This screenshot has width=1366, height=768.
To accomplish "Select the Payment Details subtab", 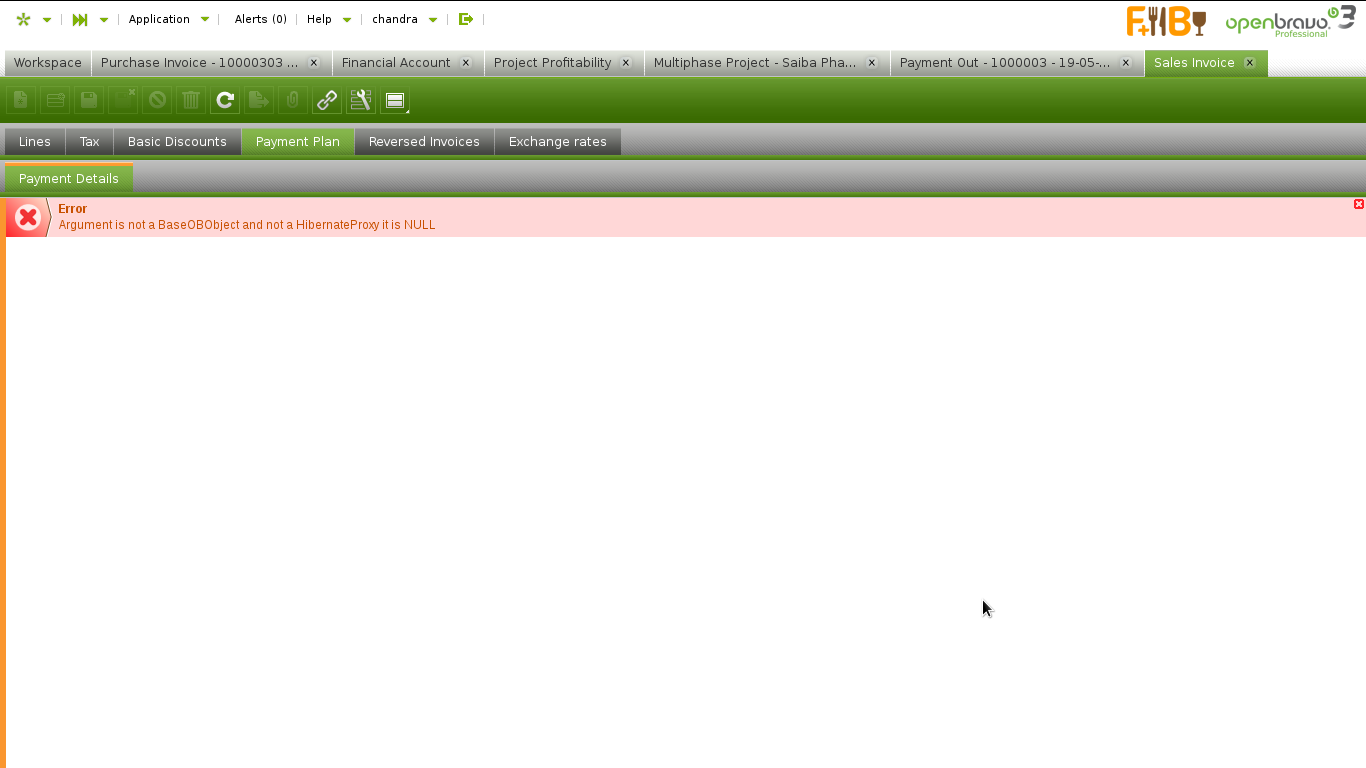I will point(69,178).
